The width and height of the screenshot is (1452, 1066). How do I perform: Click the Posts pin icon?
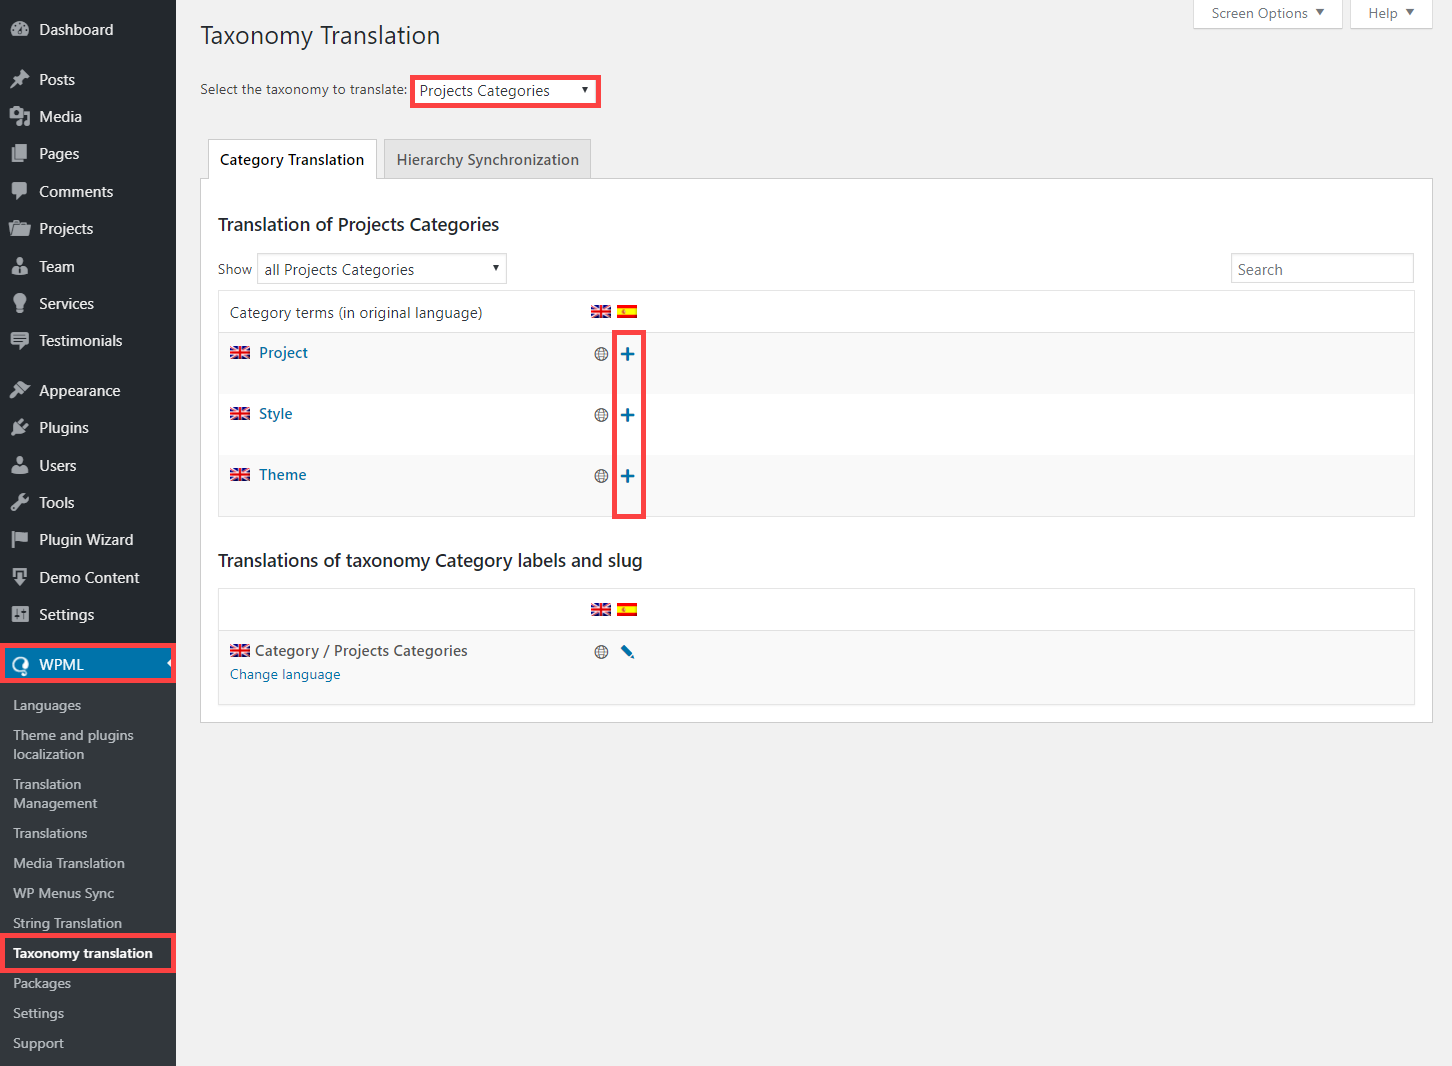(x=20, y=79)
